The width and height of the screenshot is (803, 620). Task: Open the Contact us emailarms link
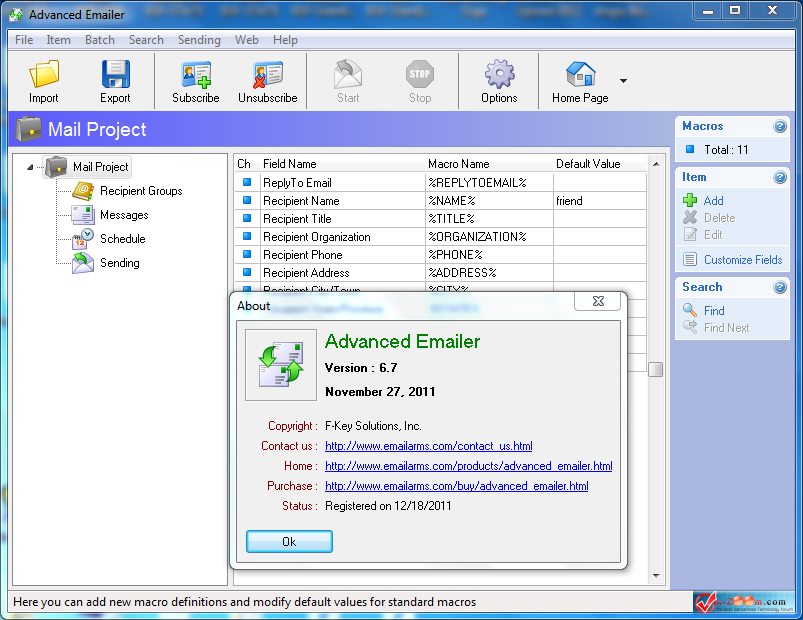[429, 446]
